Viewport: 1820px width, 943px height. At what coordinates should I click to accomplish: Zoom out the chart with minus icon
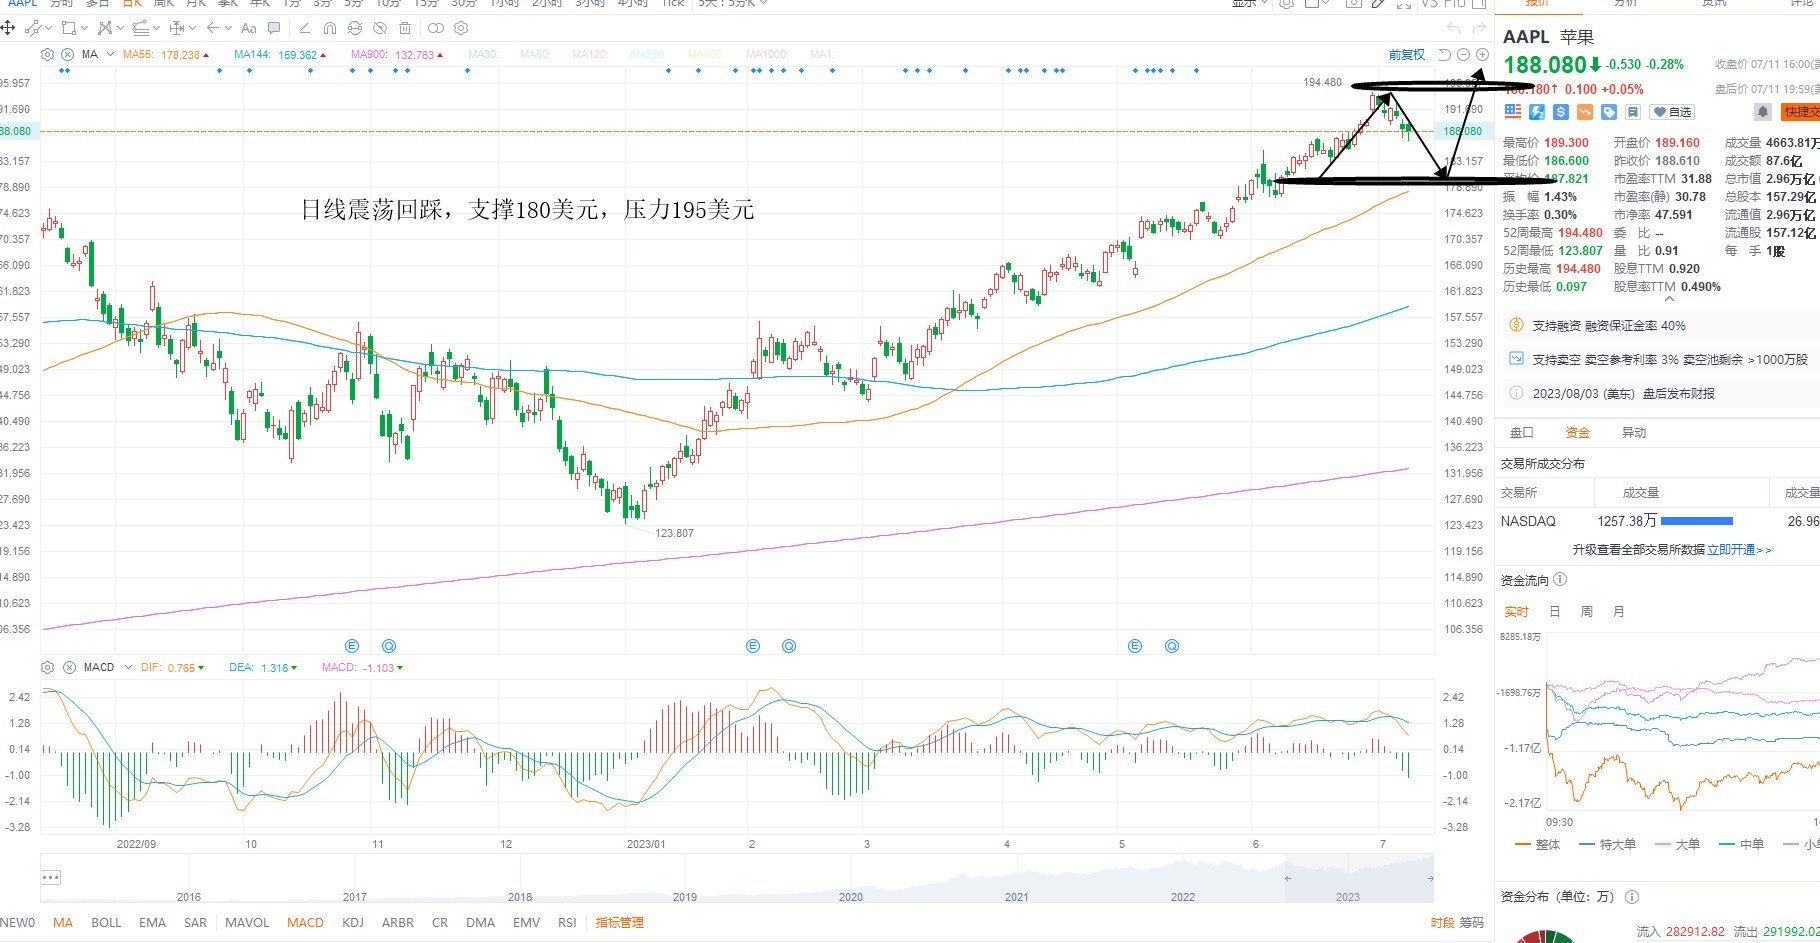[x=1463, y=54]
